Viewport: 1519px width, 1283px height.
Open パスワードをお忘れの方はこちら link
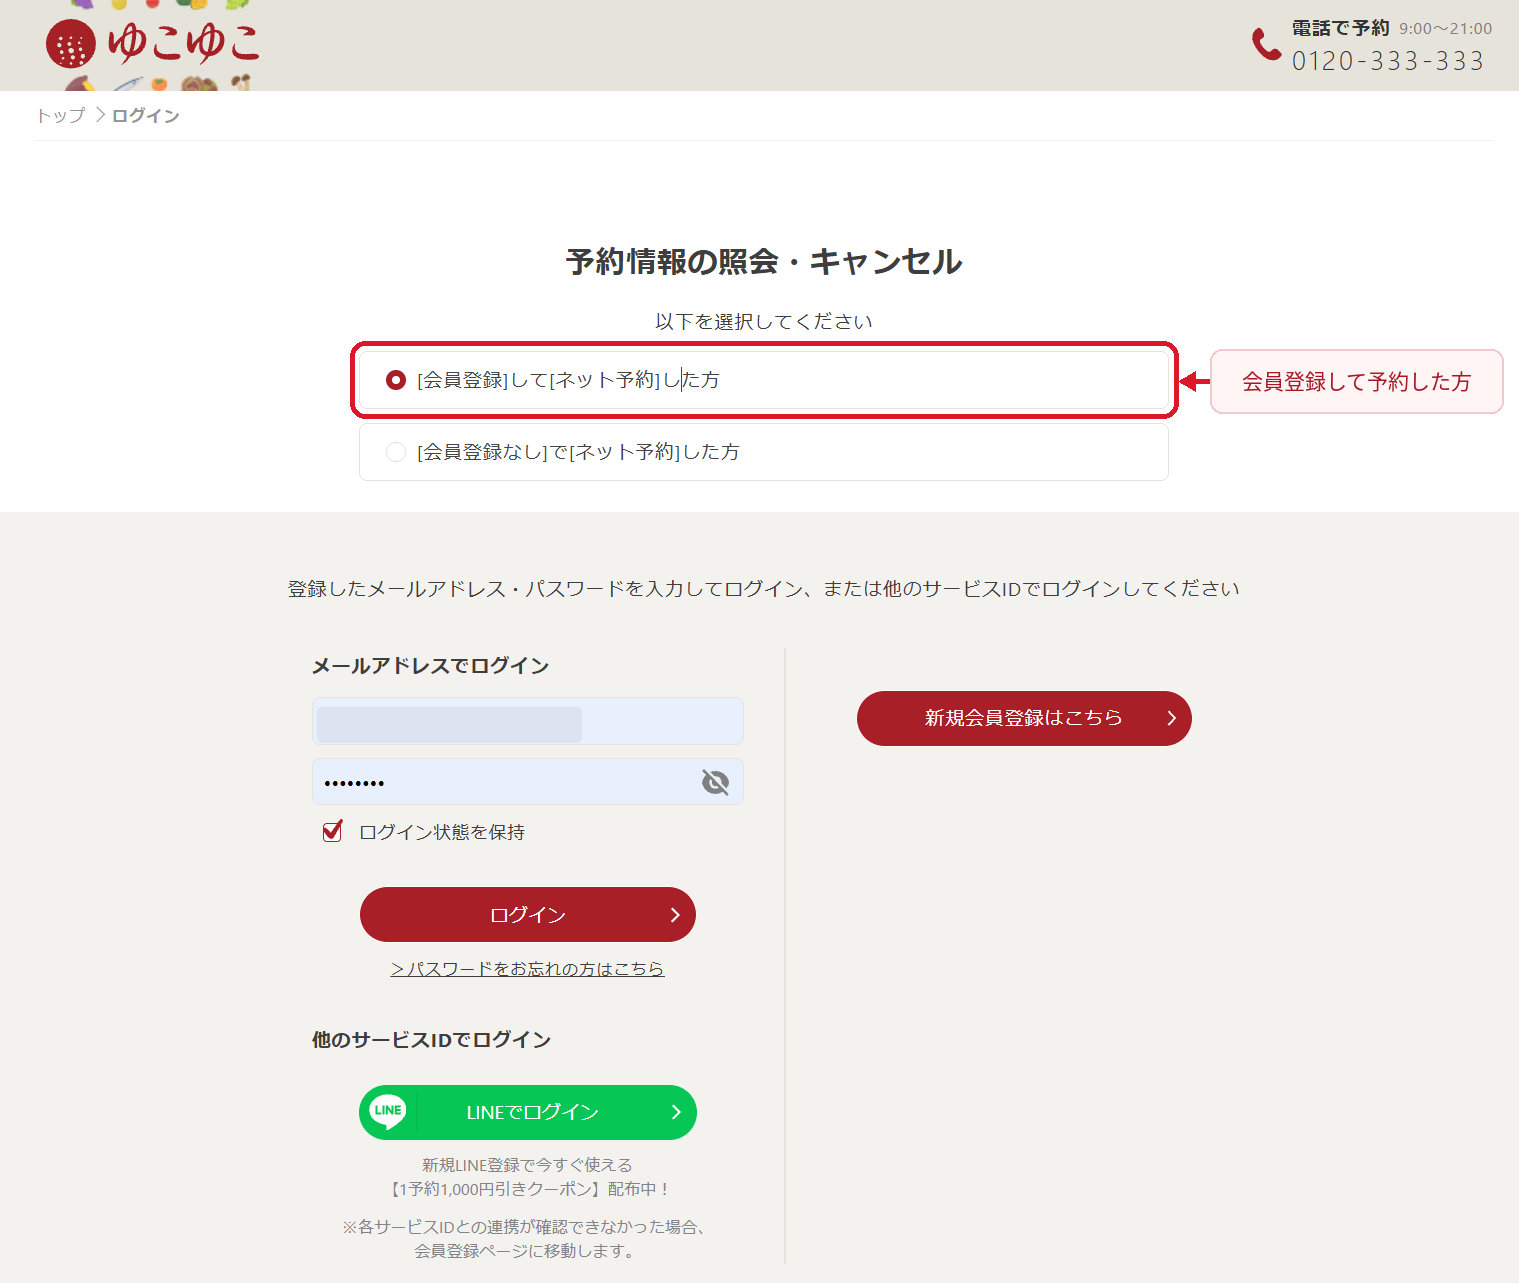(528, 969)
